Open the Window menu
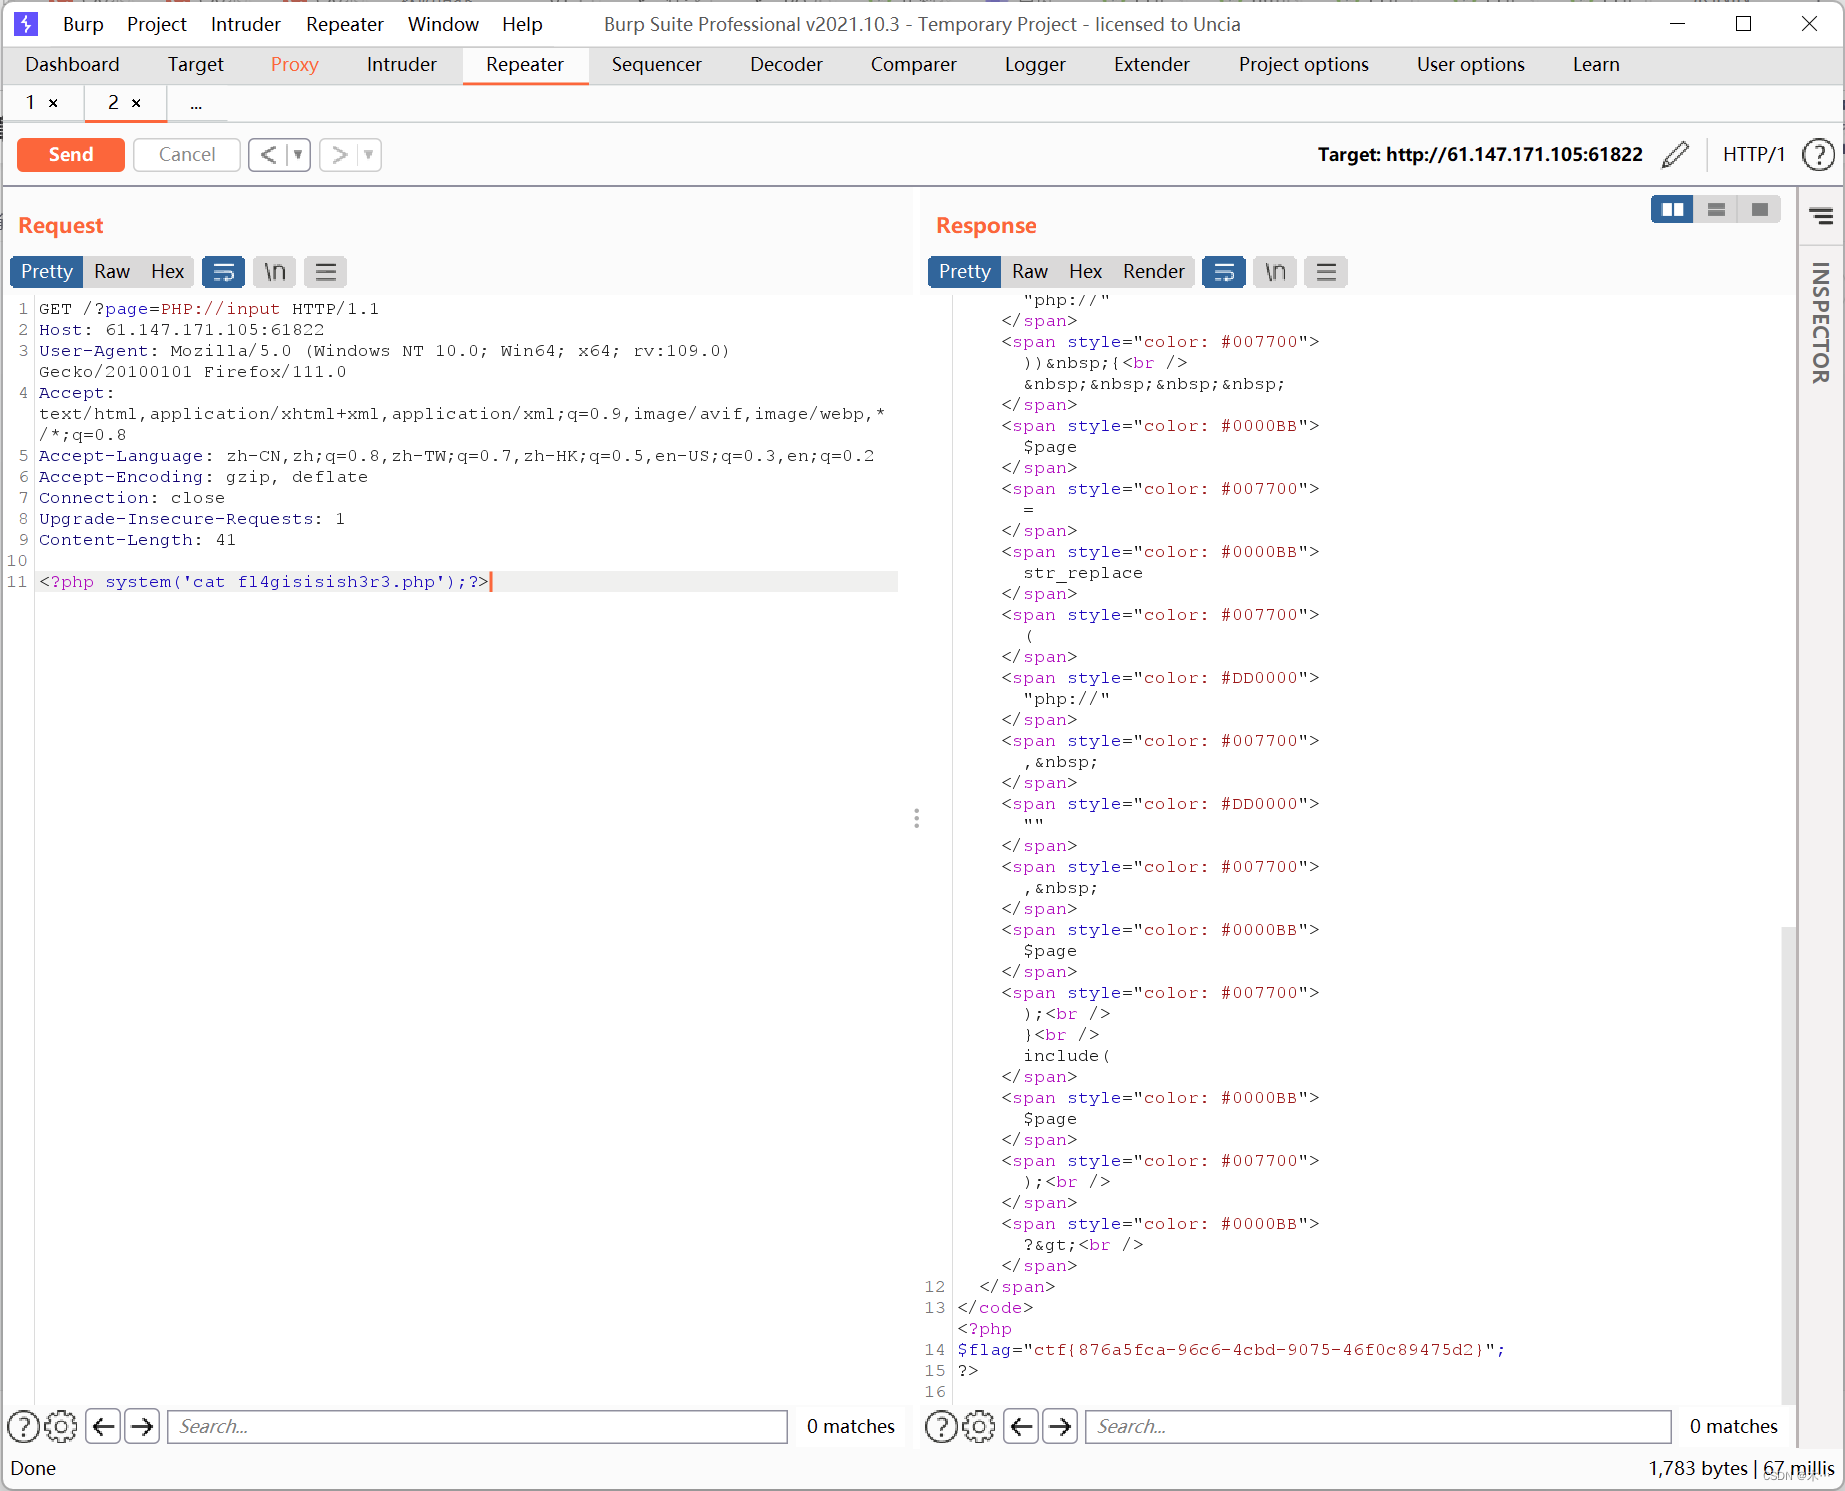Image resolution: width=1845 pixels, height=1491 pixels. tap(443, 24)
